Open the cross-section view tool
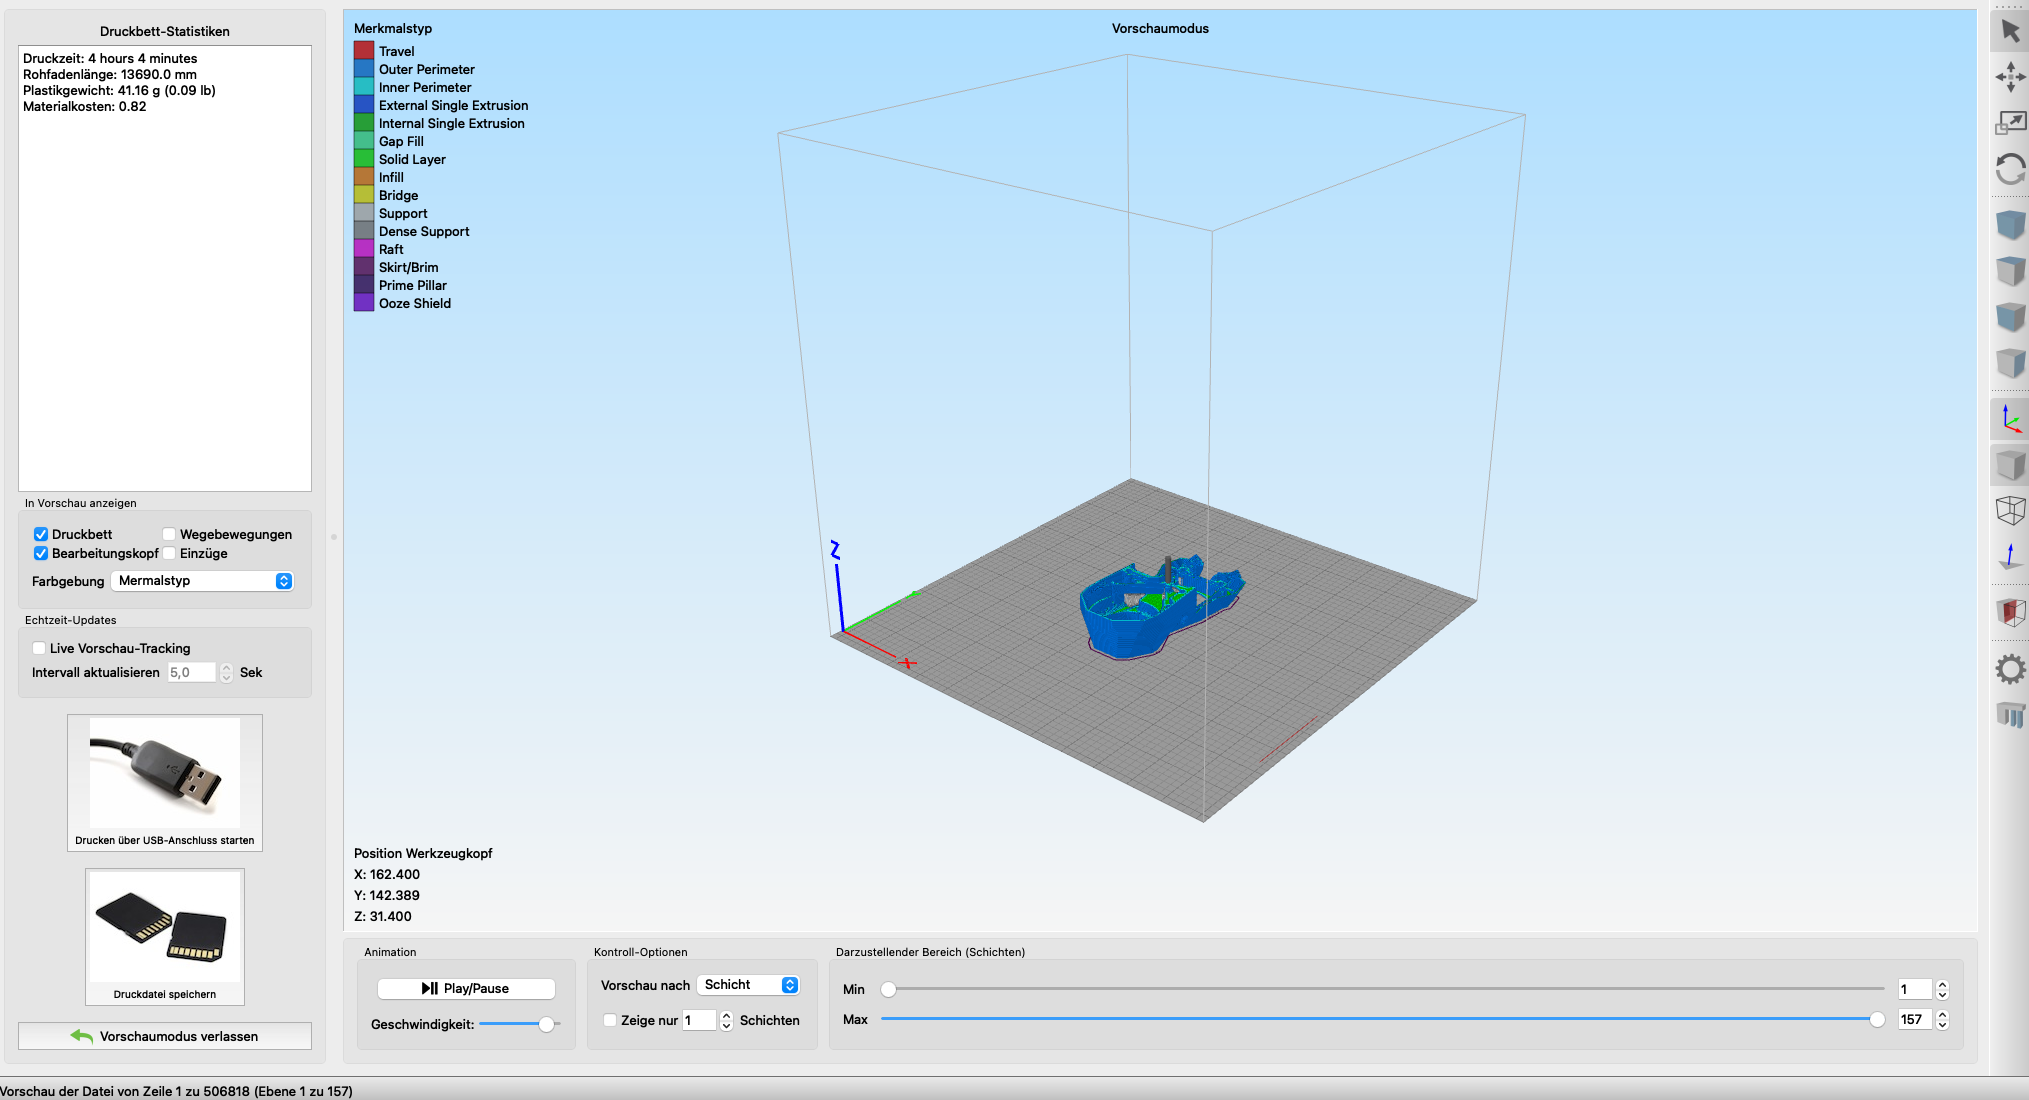Screen dimensions: 2029x1100 2010,612
